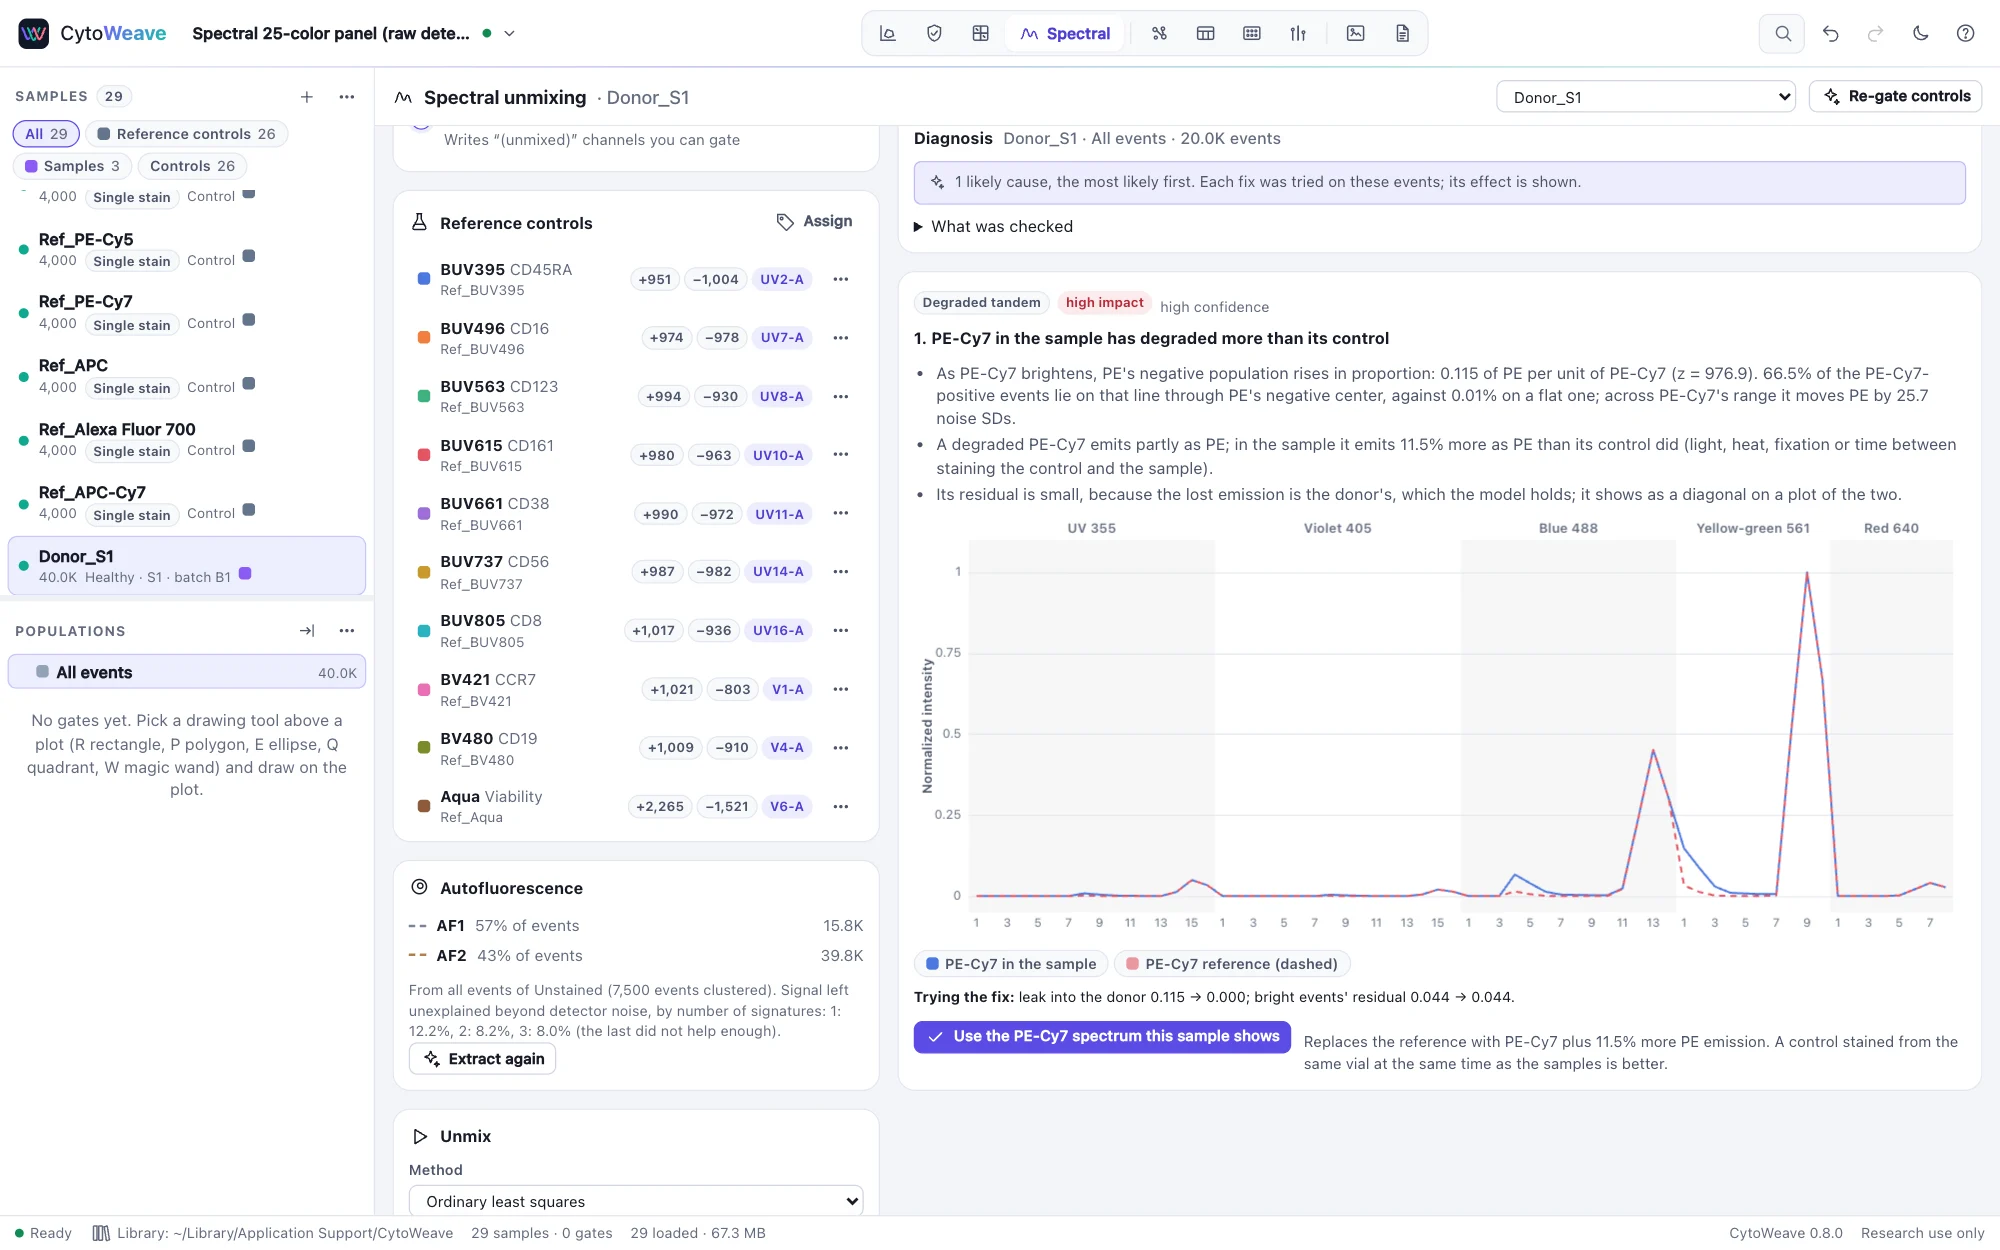Open the figure image tab icon

pos(1355,33)
